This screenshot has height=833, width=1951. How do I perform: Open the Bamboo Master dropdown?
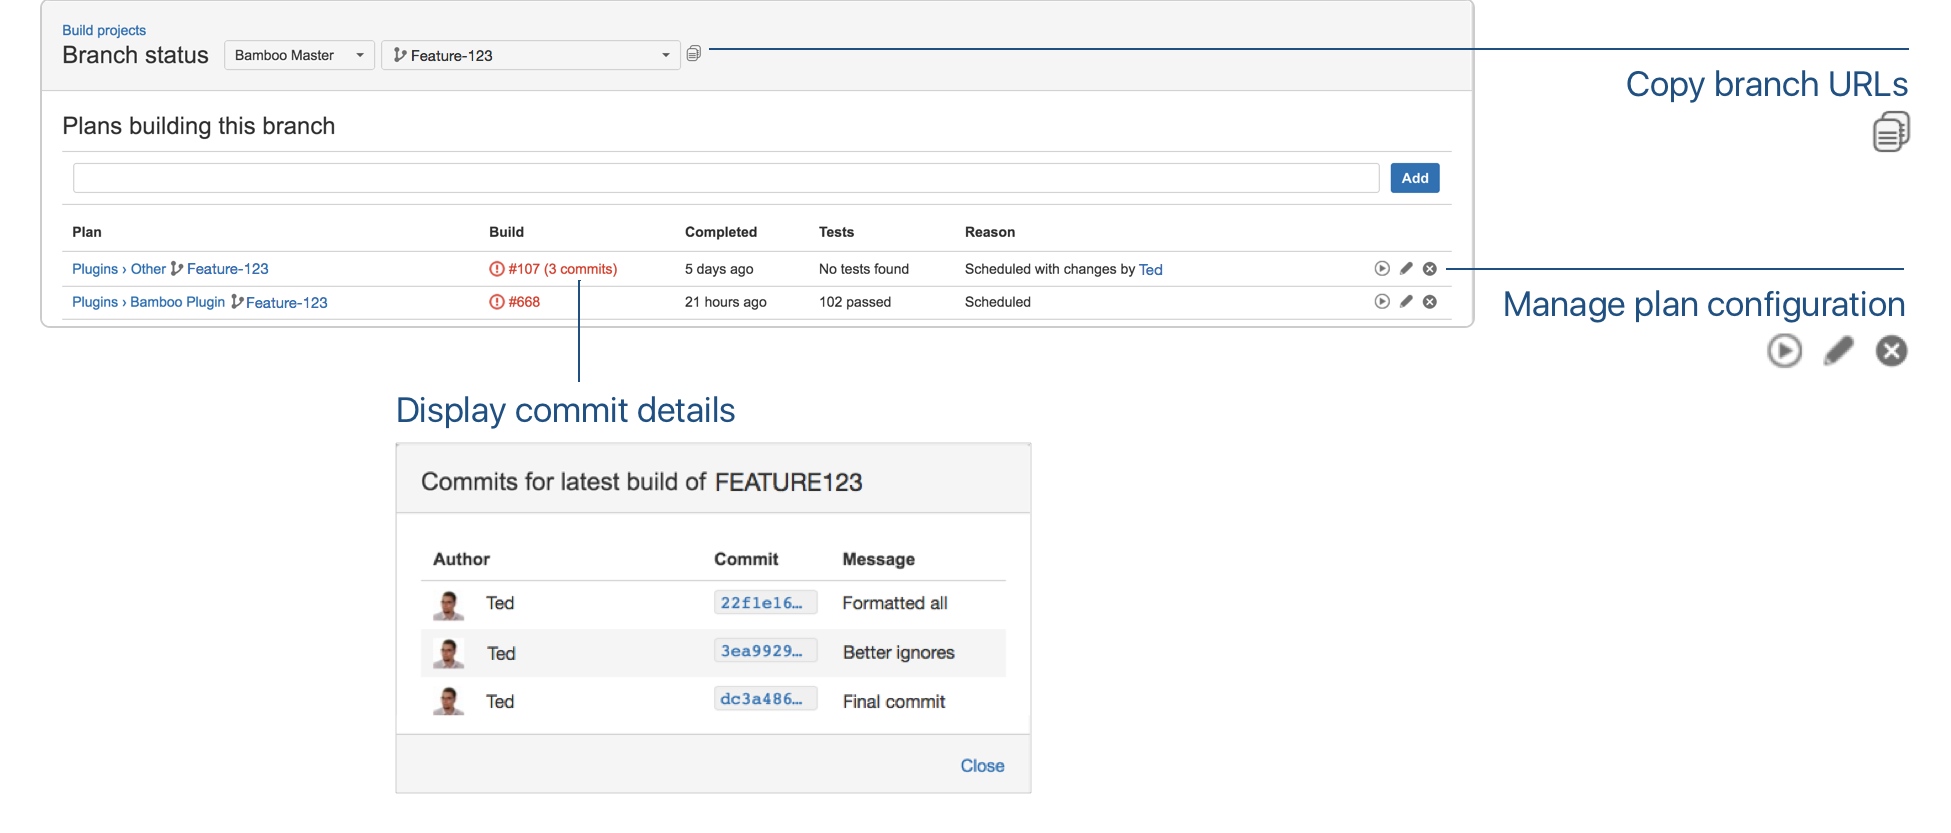click(x=299, y=55)
